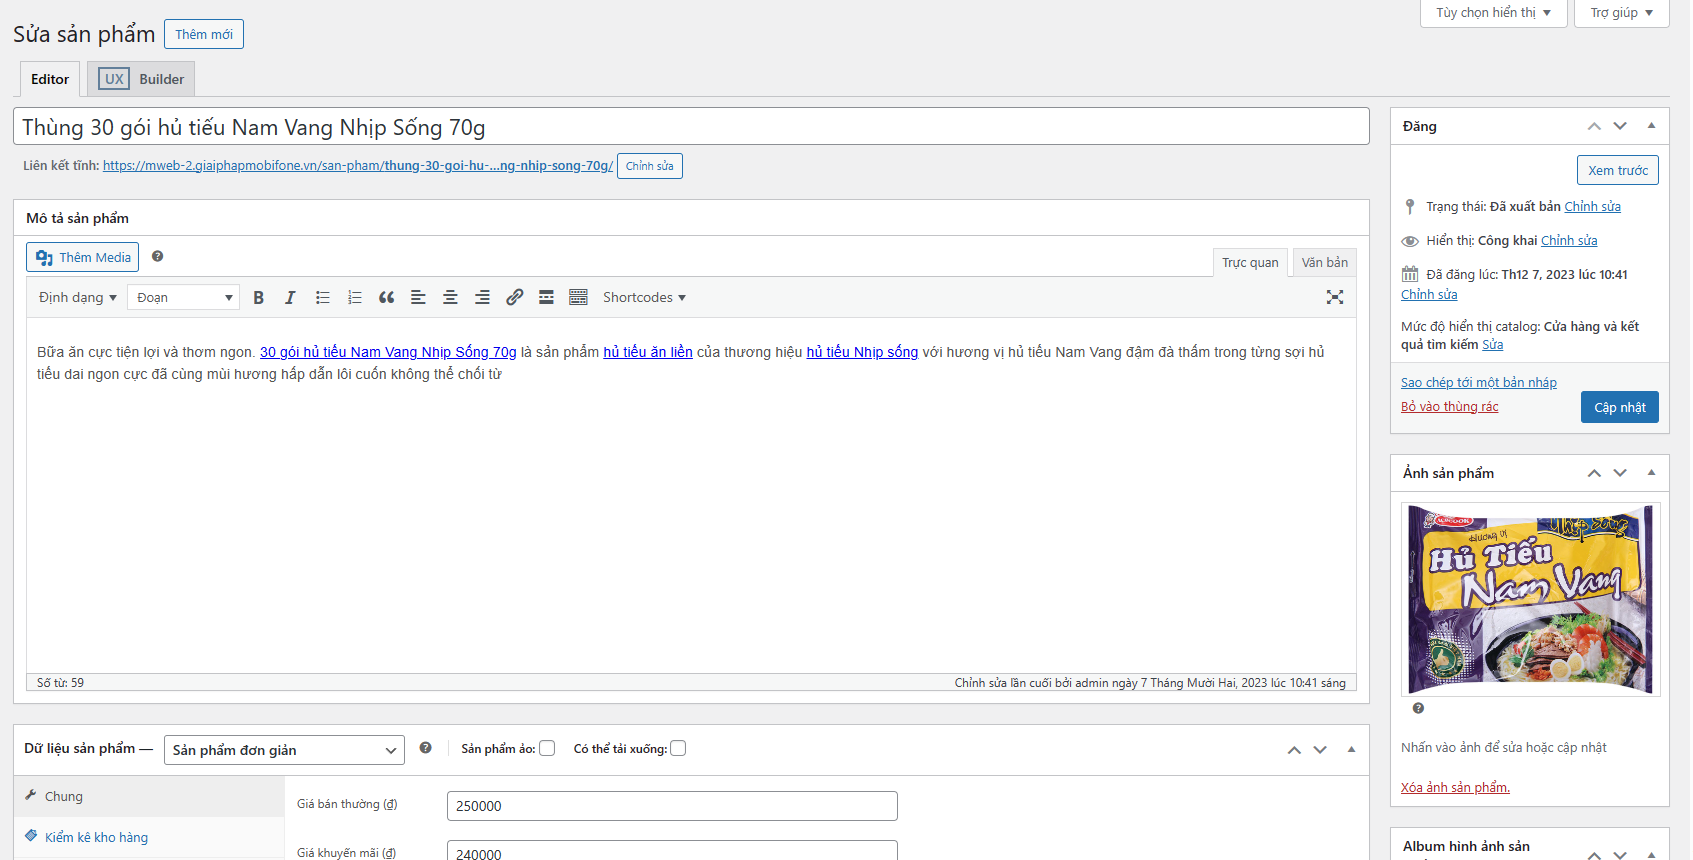Insert Read More tag
Screen dimensions: 1693x860
[x=546, y=297]
